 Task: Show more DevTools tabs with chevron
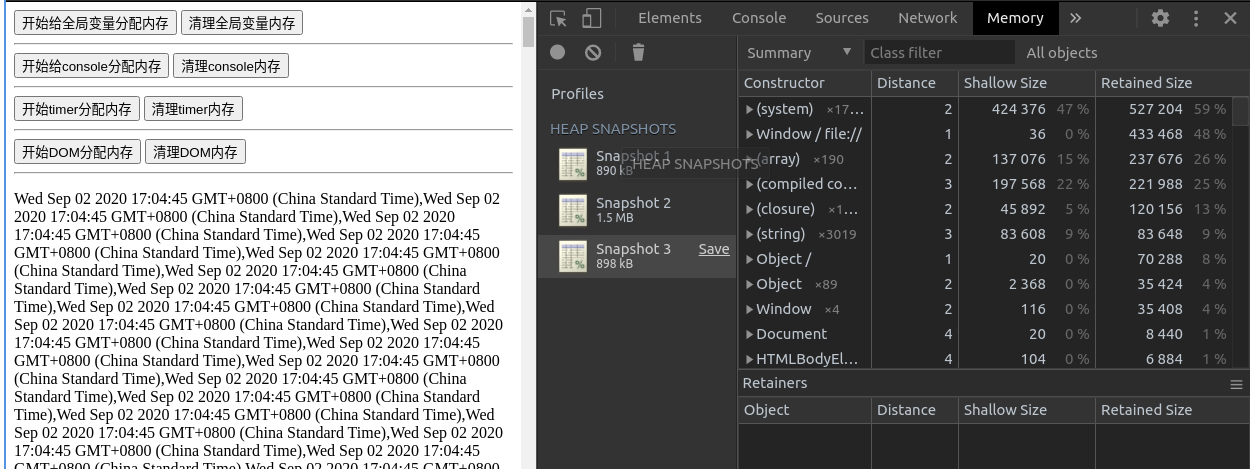(x=1076, y=18)
